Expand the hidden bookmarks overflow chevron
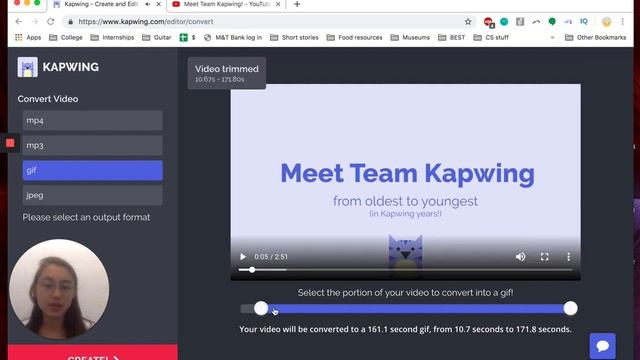Image resolution: width=640 pixels, height=360 pixels. [x=552, y=38]
